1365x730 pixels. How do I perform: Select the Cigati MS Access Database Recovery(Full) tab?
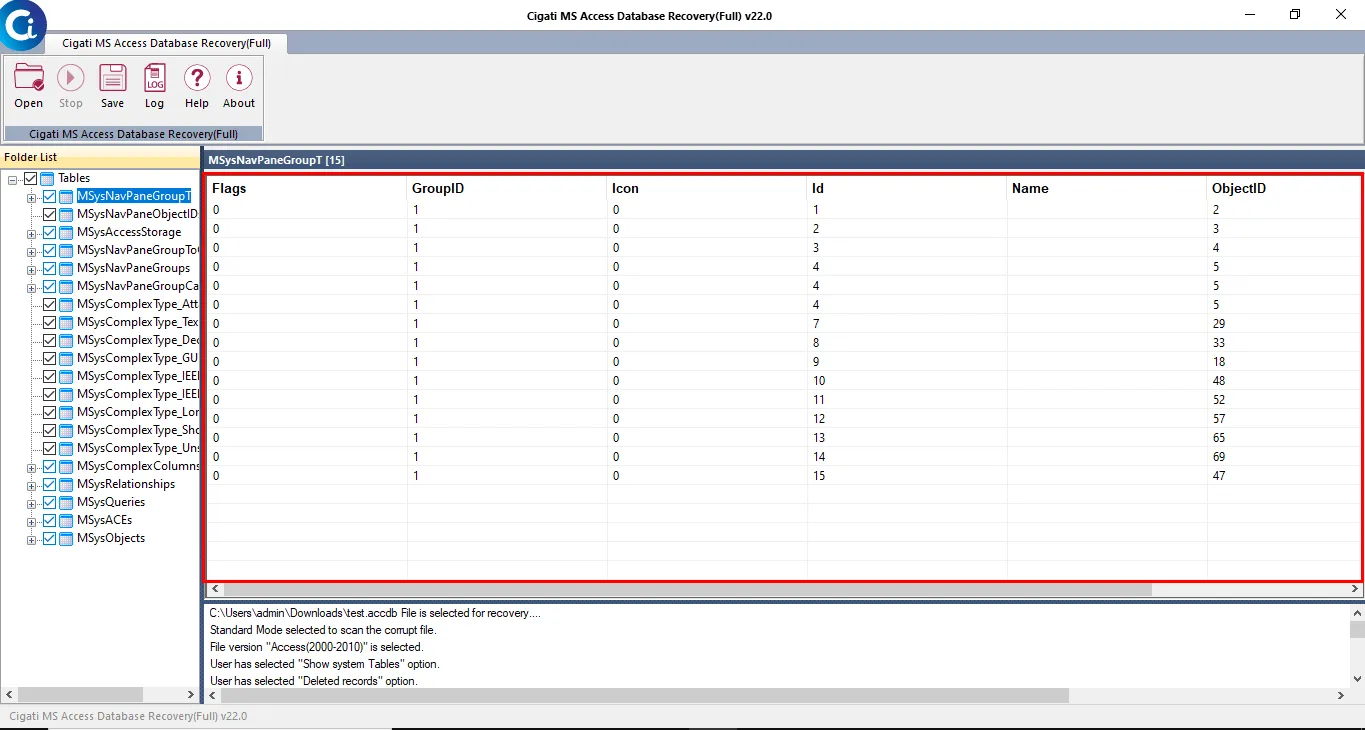point(167,43)
